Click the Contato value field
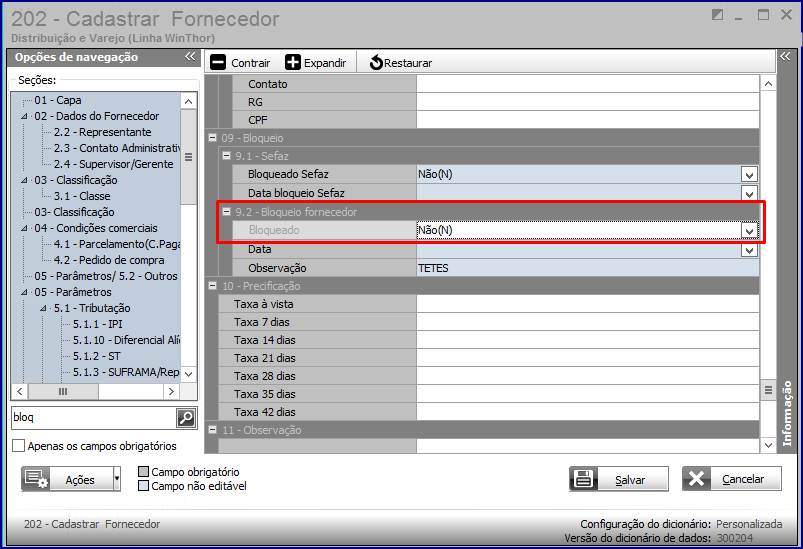 tap(588, 84)
